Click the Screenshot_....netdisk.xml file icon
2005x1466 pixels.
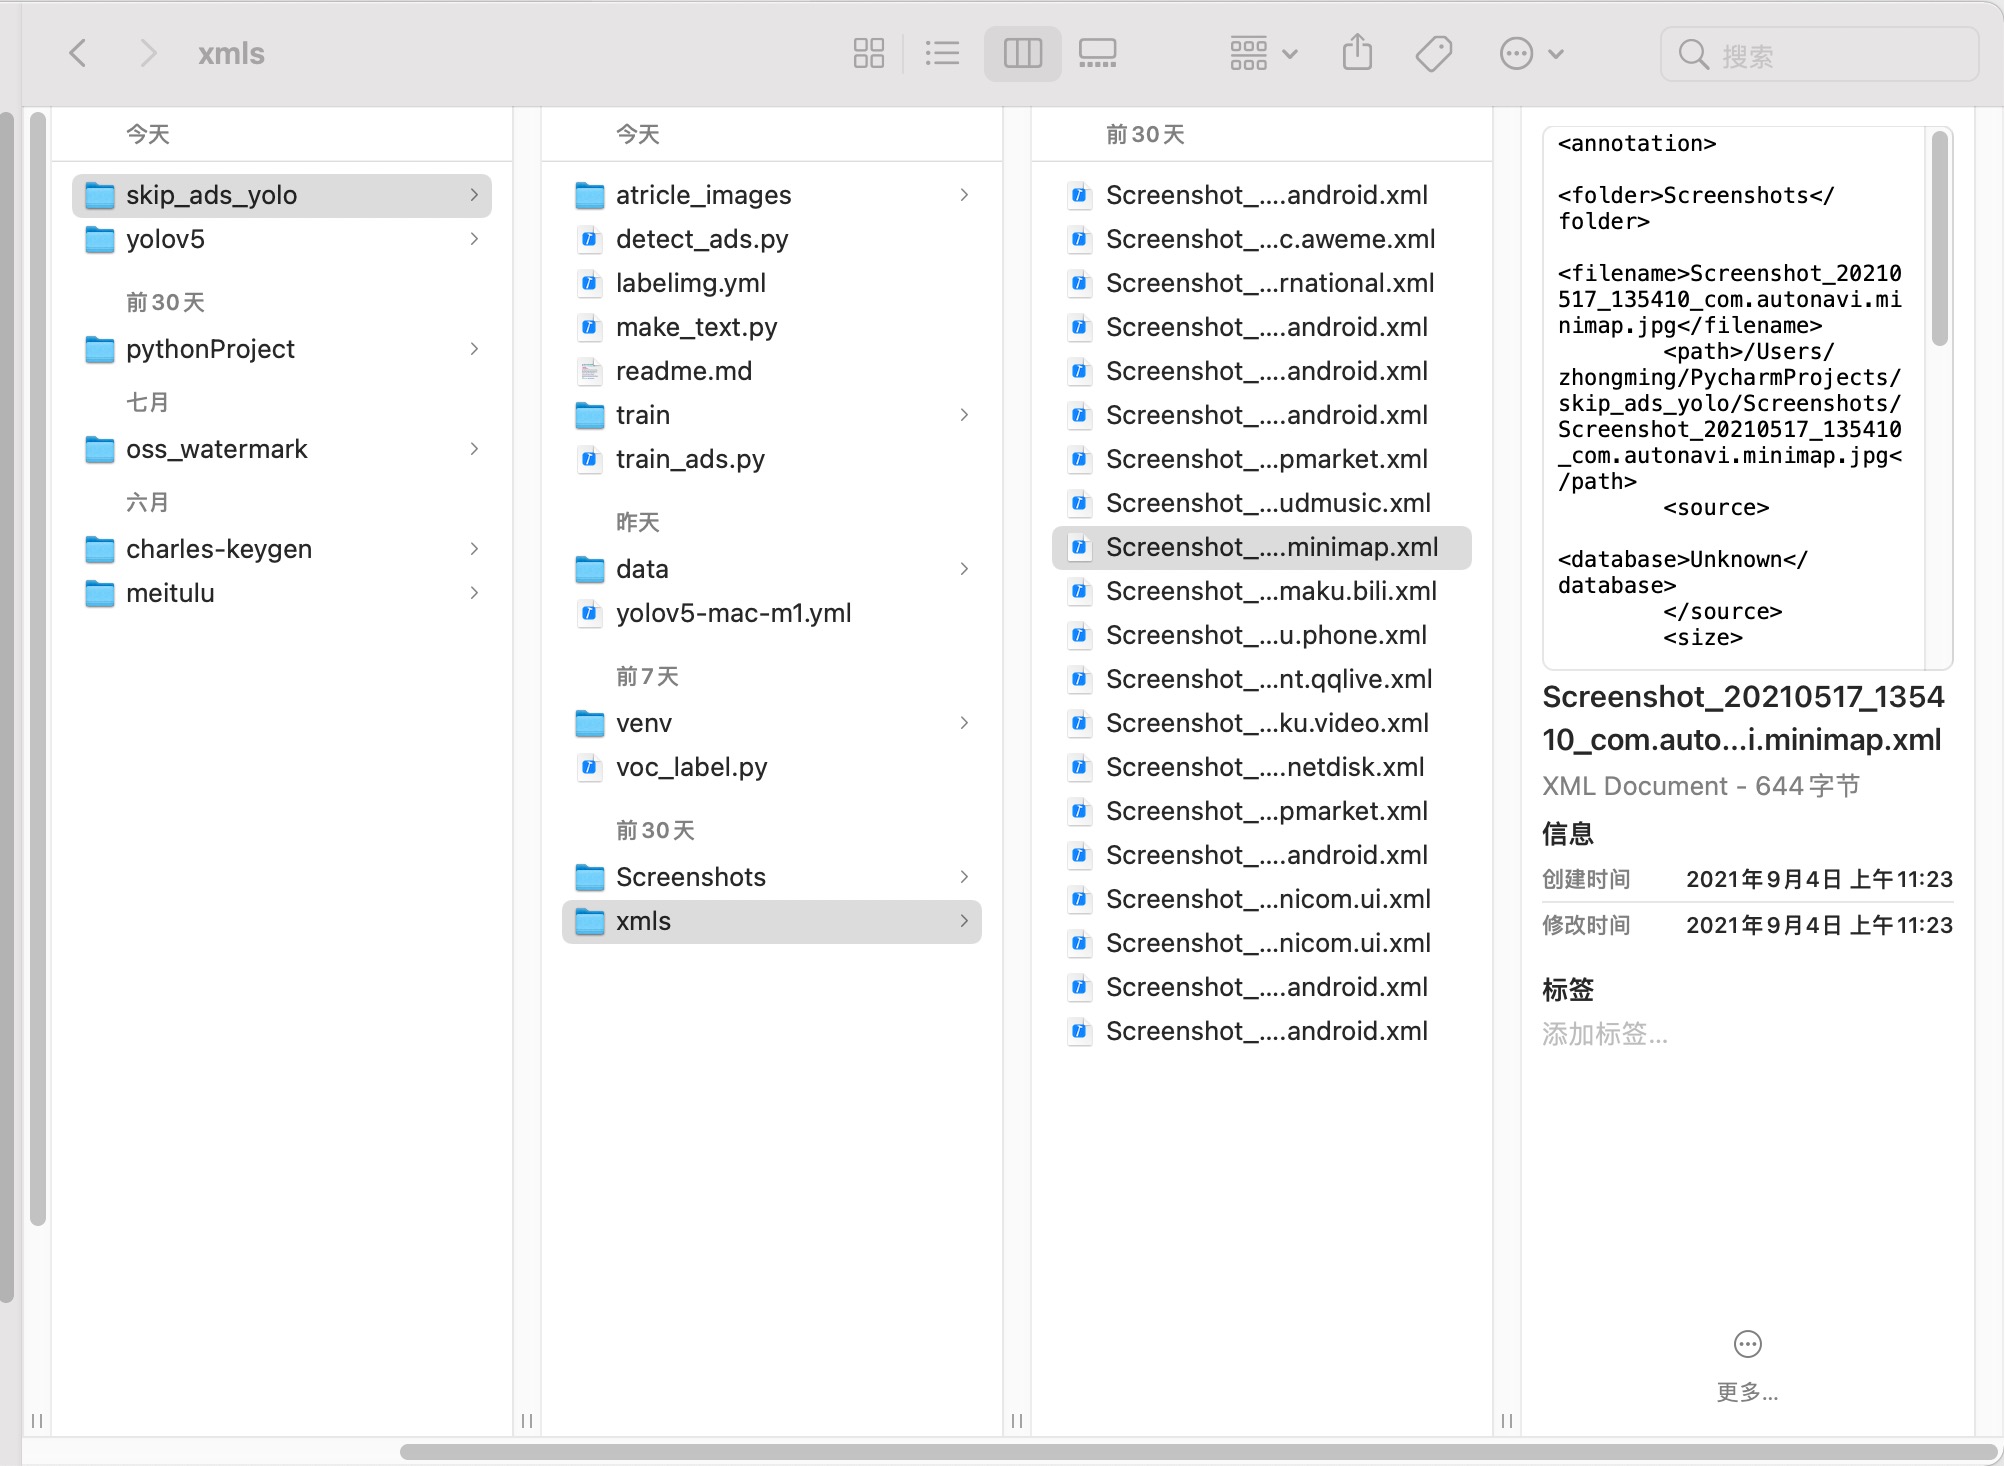(1080, 767)
